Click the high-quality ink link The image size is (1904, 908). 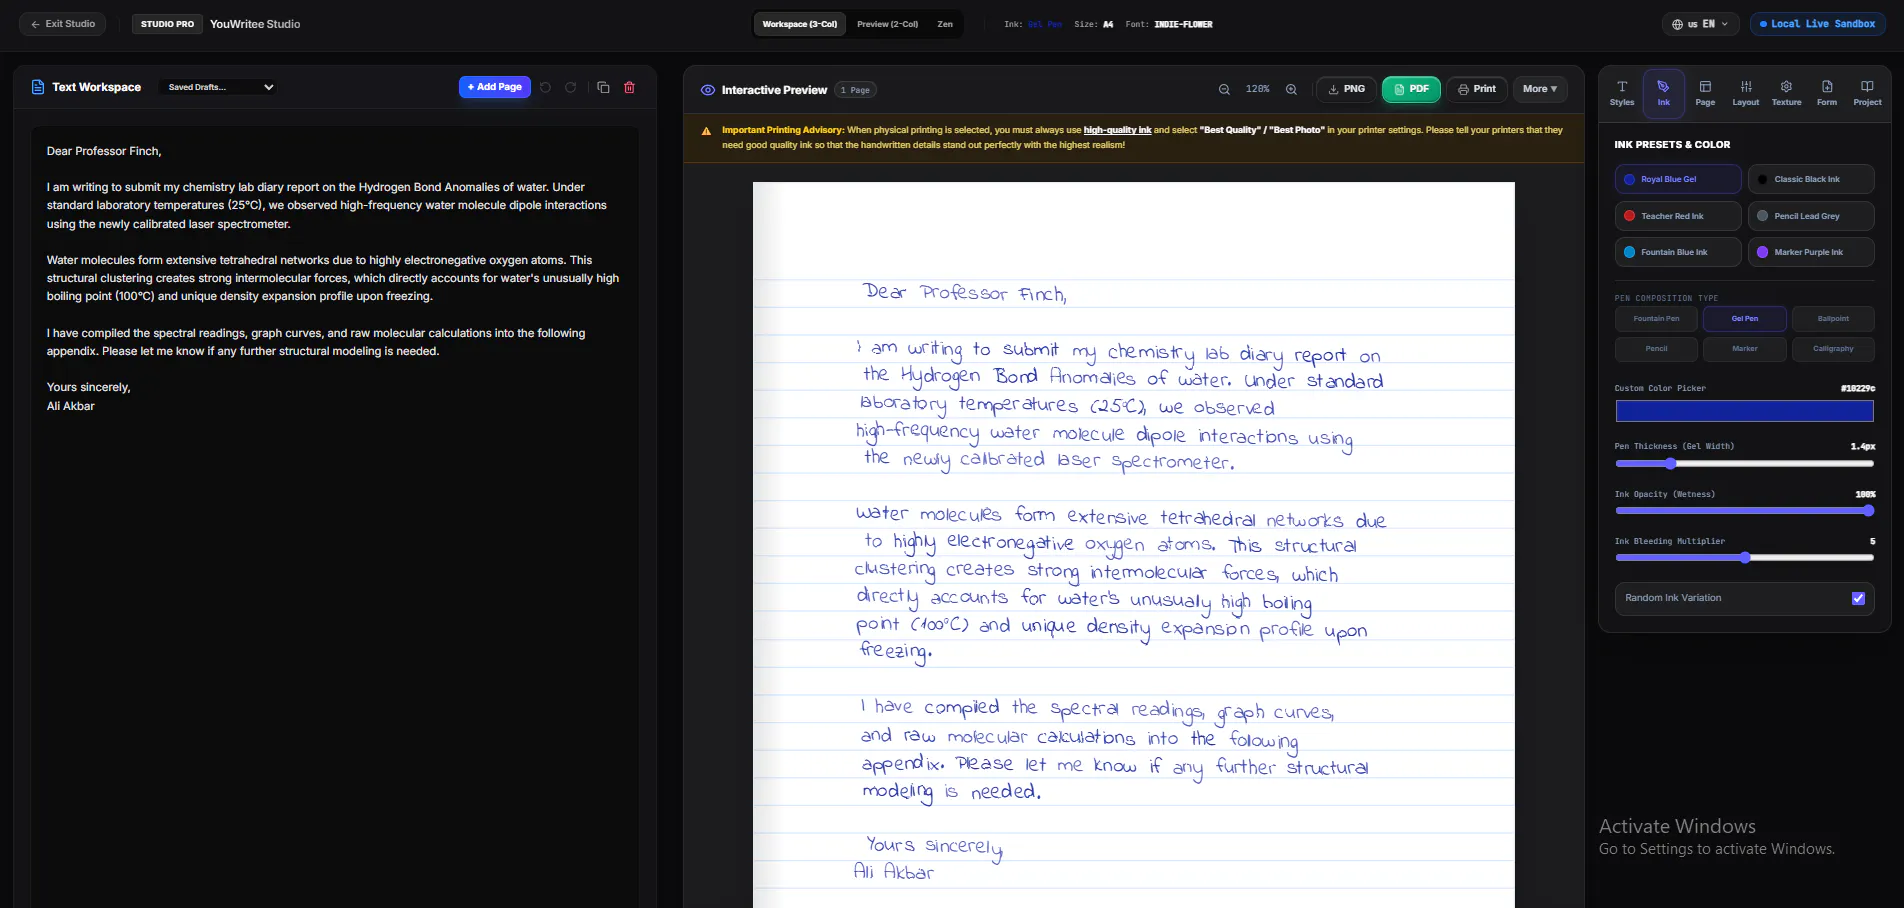point(1117,130)
